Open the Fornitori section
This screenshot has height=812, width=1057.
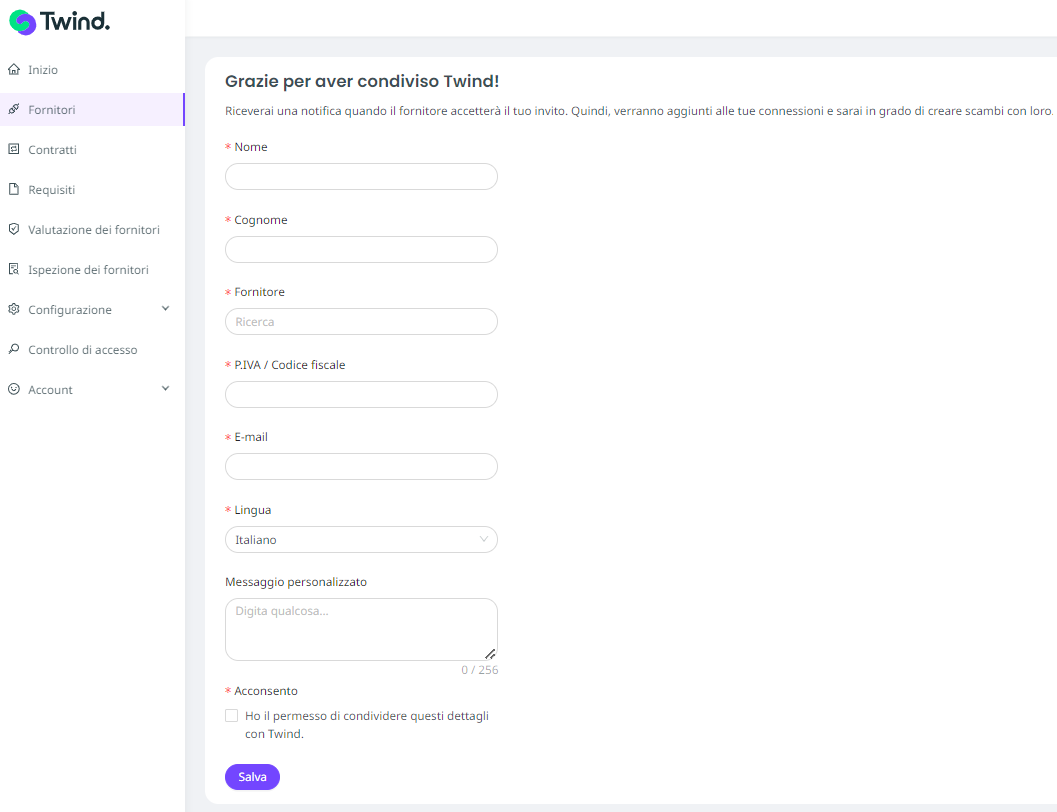92,109
